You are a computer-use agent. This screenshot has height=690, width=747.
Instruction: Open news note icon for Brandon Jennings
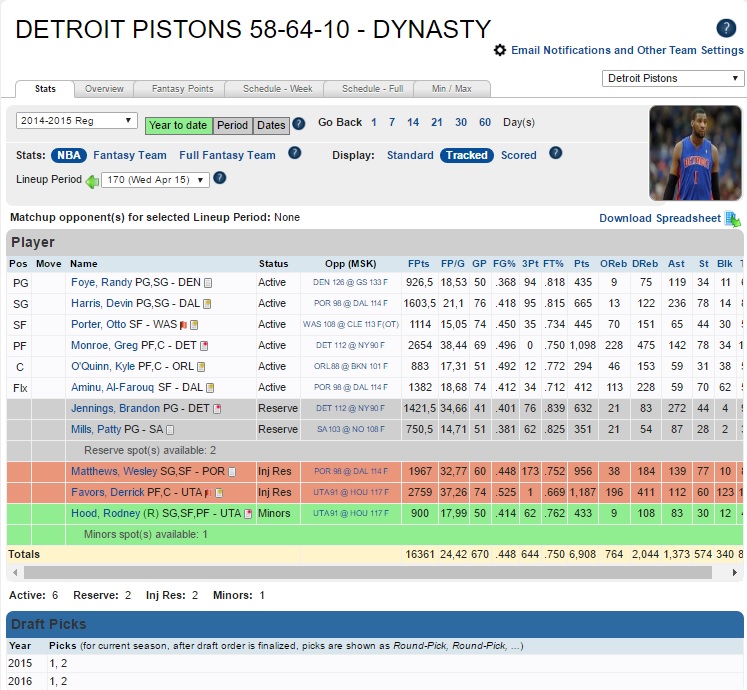pyautogui.click(x=217, y=409)
